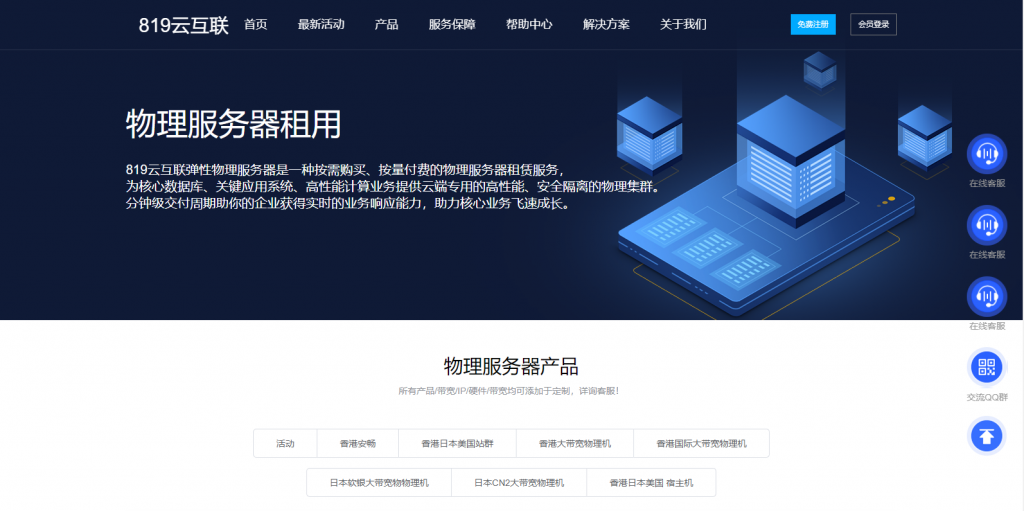
Task: Click 帮助中心 in the top menu
Action: click(529, 25)
